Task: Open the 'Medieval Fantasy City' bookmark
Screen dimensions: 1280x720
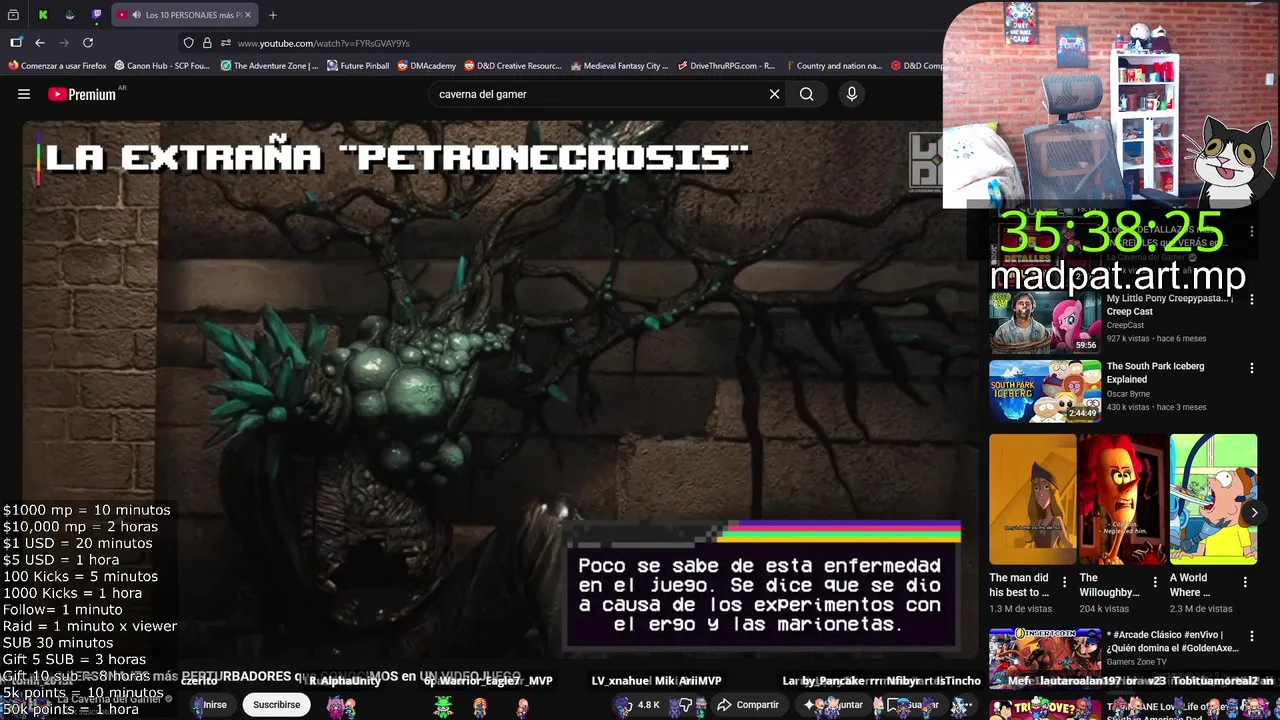Action: [619, 66]
